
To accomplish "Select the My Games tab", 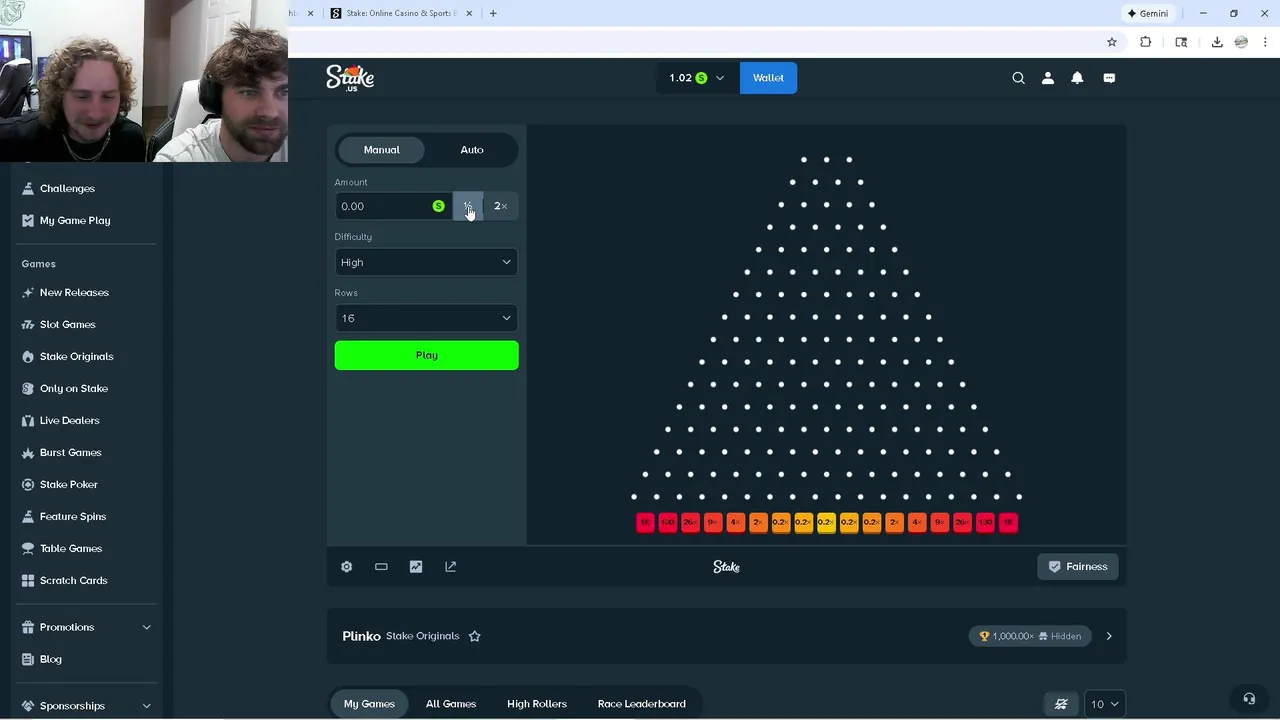I will point(369,704).
